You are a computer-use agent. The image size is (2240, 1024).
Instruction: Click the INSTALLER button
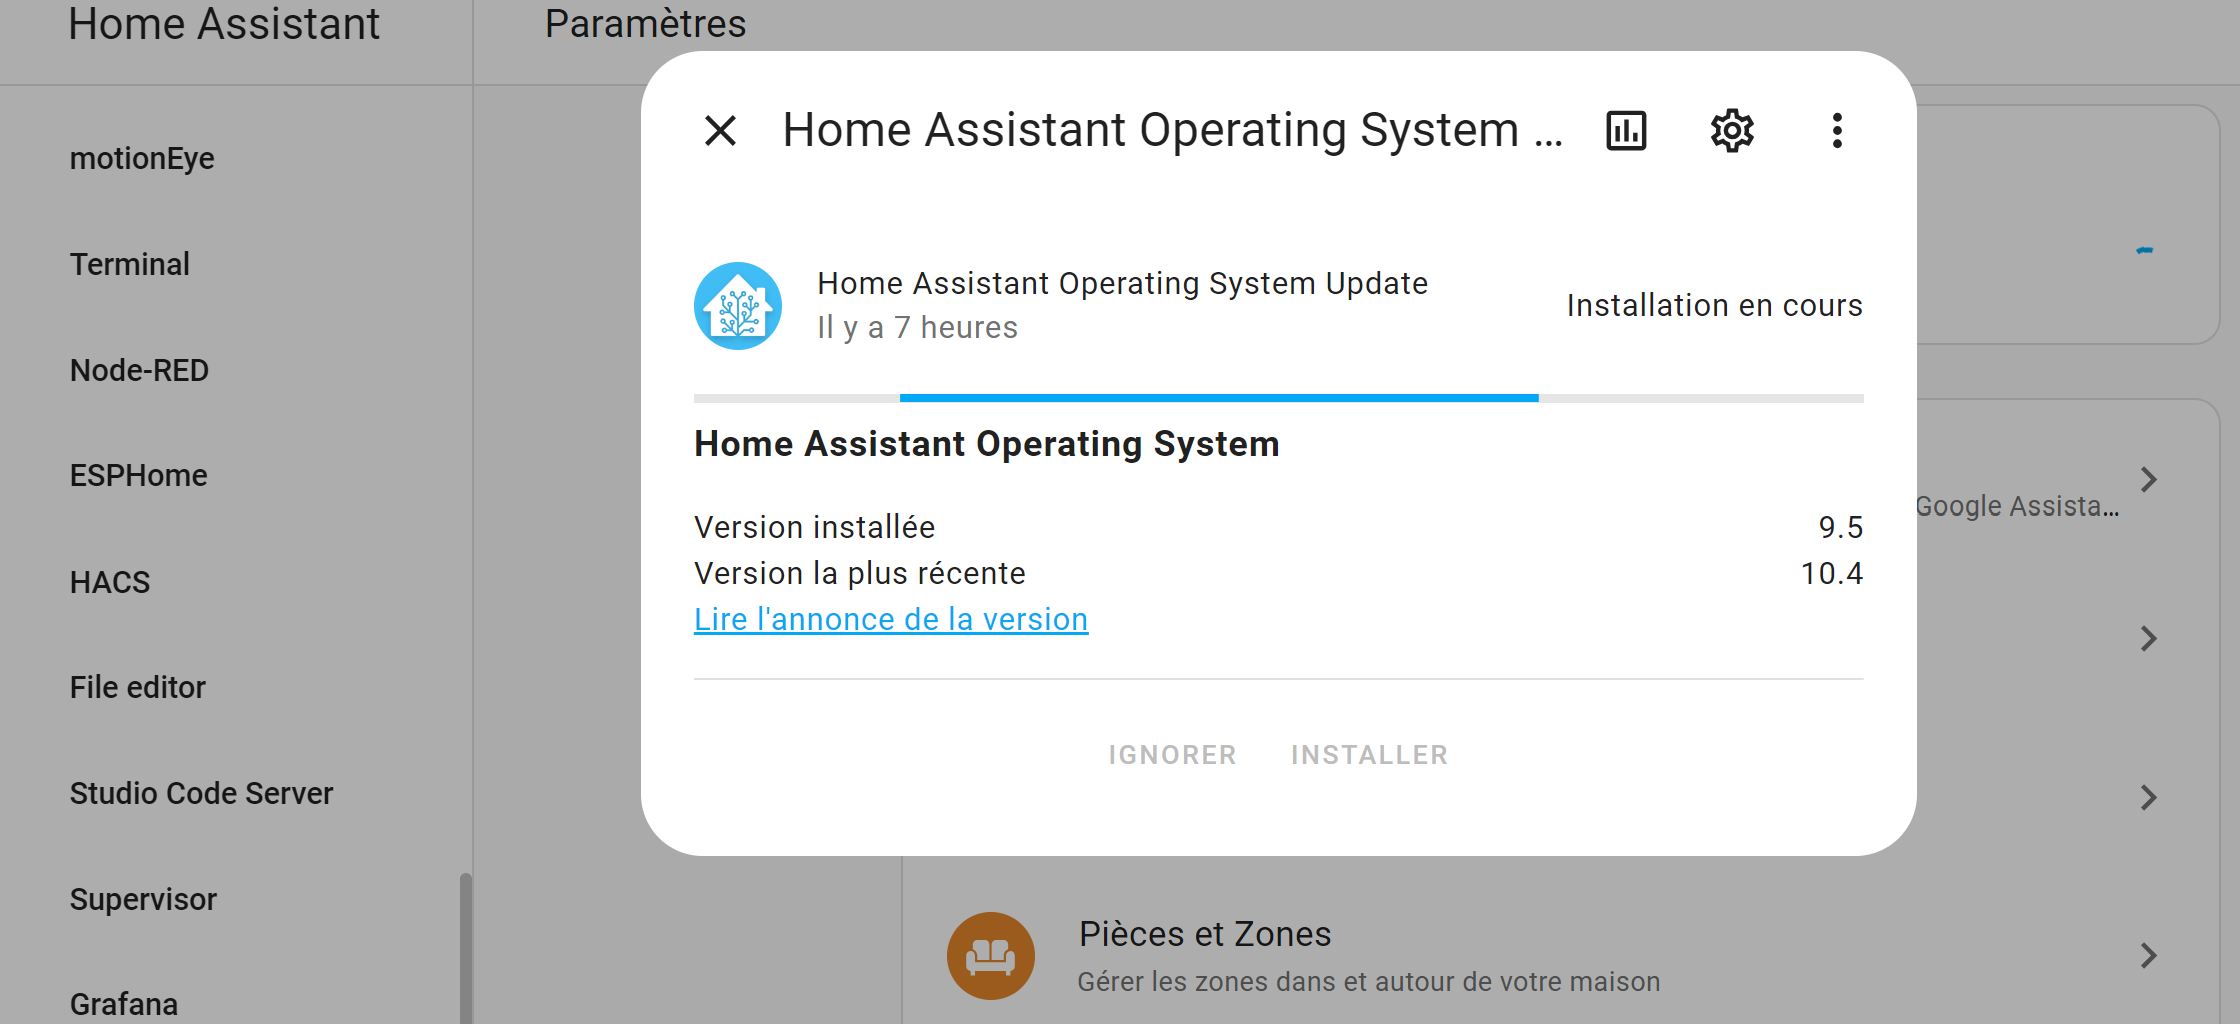click(x=1369, y=754)
